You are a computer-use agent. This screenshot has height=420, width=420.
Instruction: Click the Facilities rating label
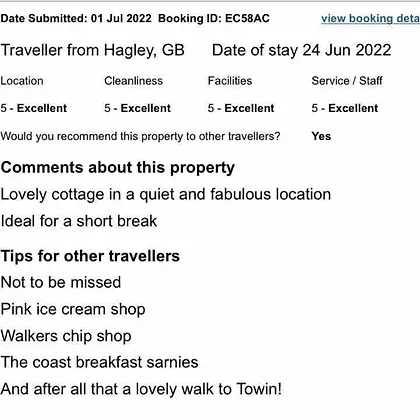(230, 81)
